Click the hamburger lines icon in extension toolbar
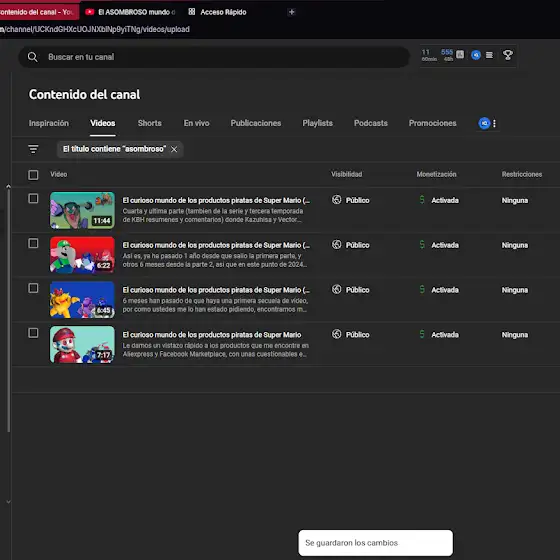The image size is (560, 560). (489, 55)
